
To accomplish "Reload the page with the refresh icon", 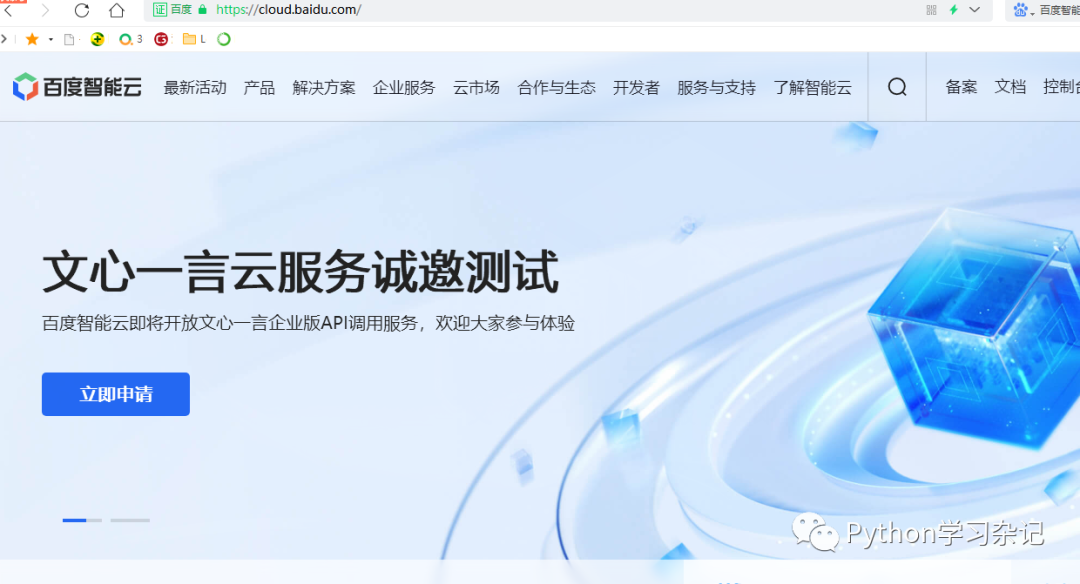I will [x=82, y=10].
